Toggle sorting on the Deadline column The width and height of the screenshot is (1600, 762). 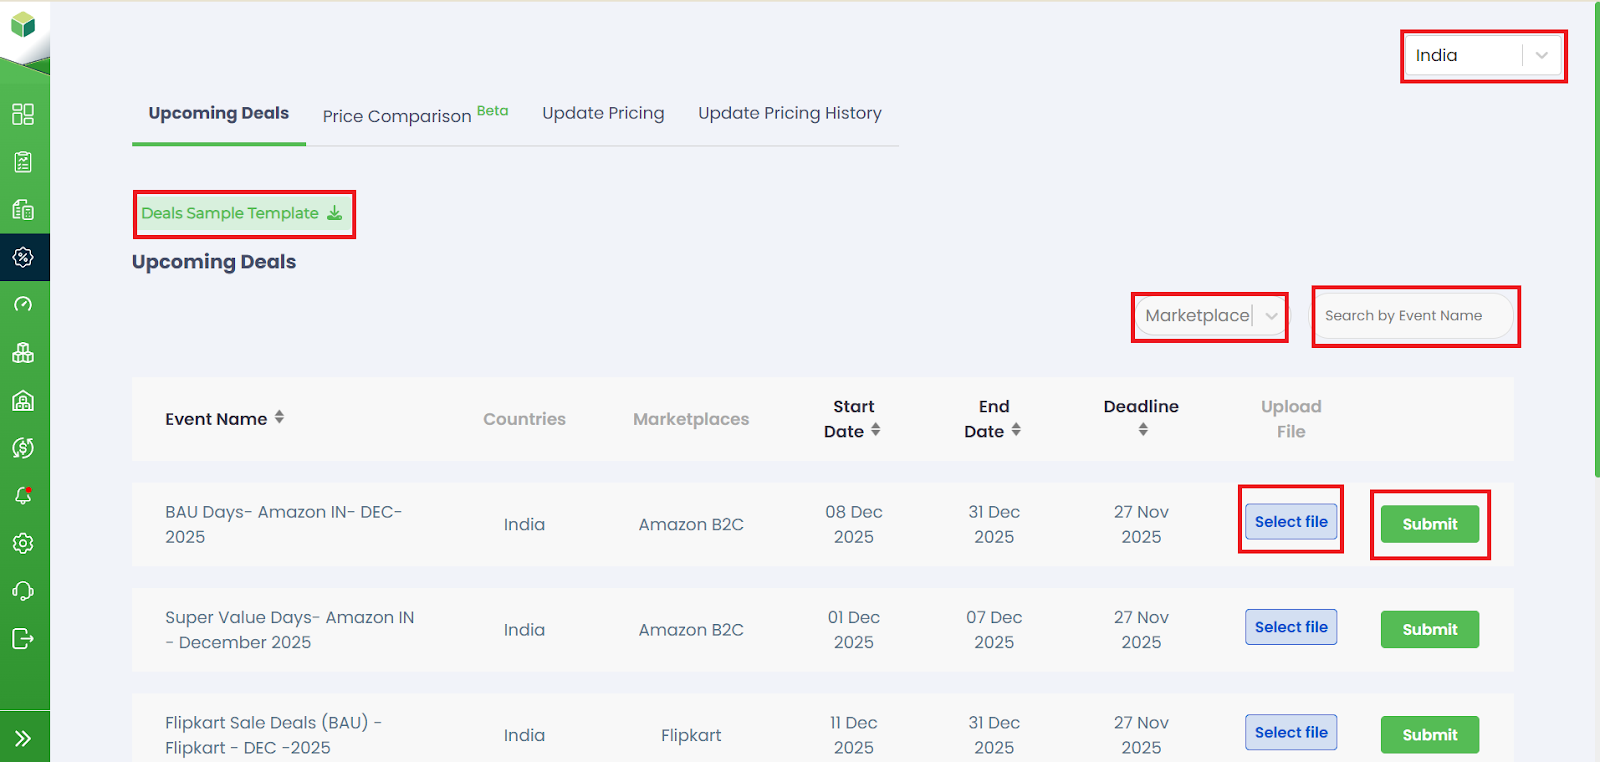click(1143, 430)
